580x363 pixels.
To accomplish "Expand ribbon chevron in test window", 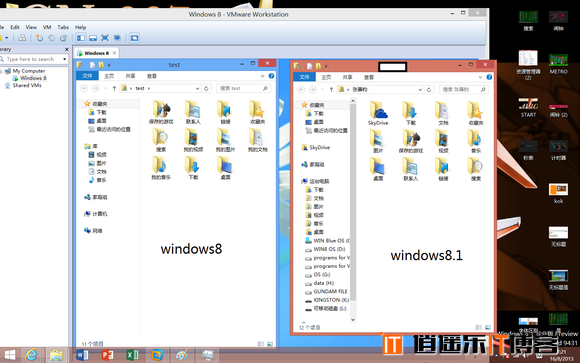I will [262, 76].
